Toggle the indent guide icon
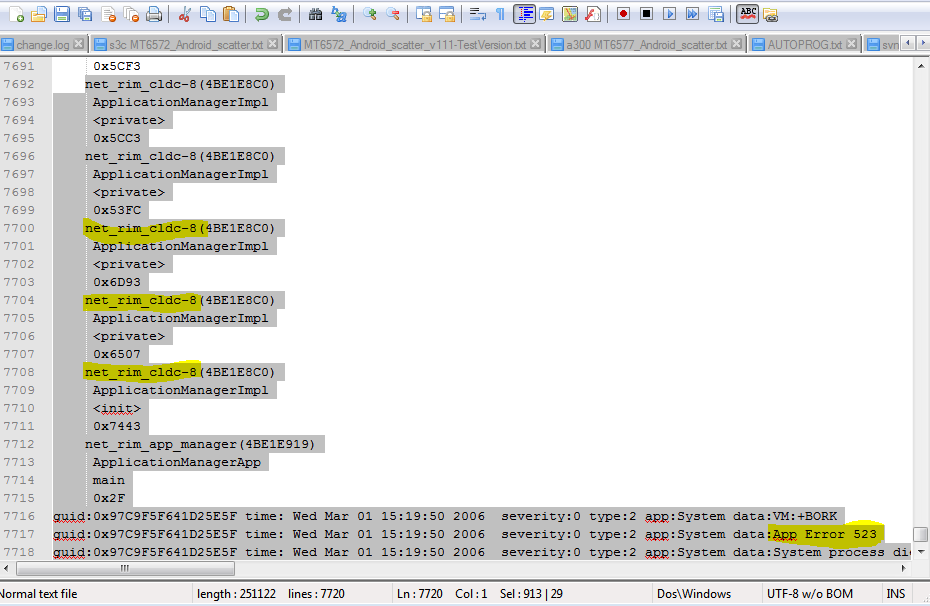Image resolution: width=930 pixels, height=606 pixels. [524, 14]
